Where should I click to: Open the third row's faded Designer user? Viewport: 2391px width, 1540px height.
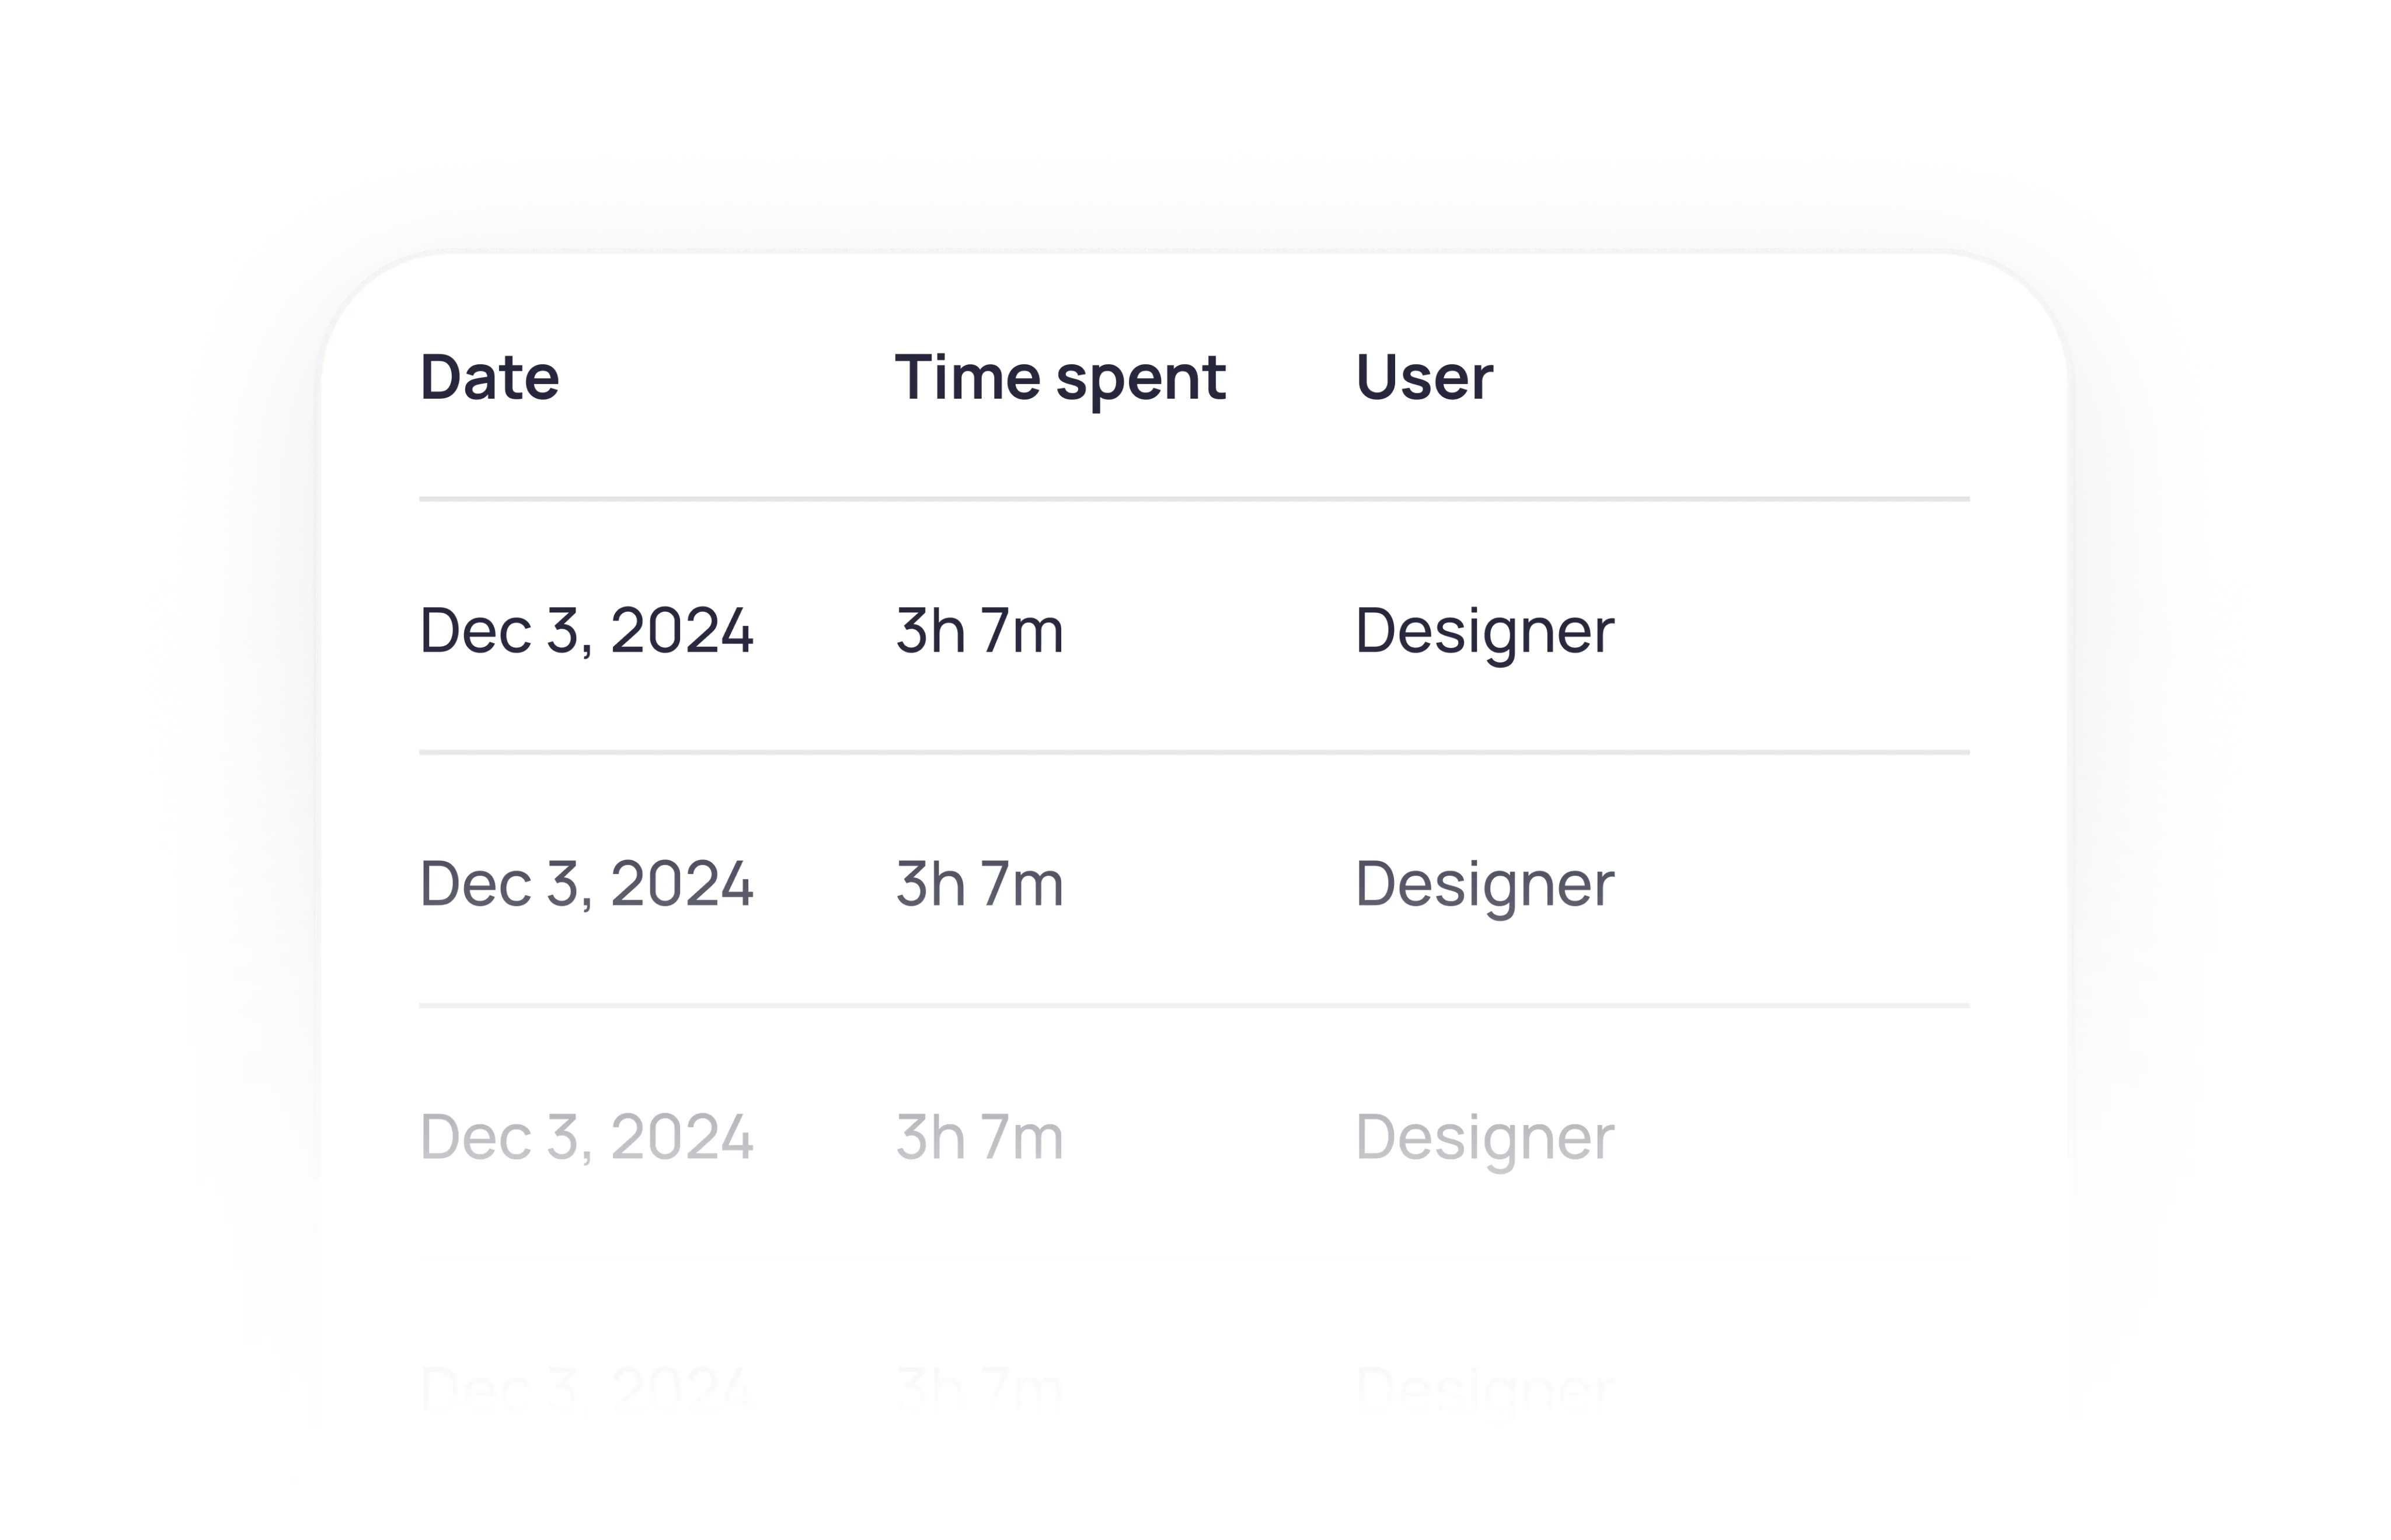tap(1484, 1137)
